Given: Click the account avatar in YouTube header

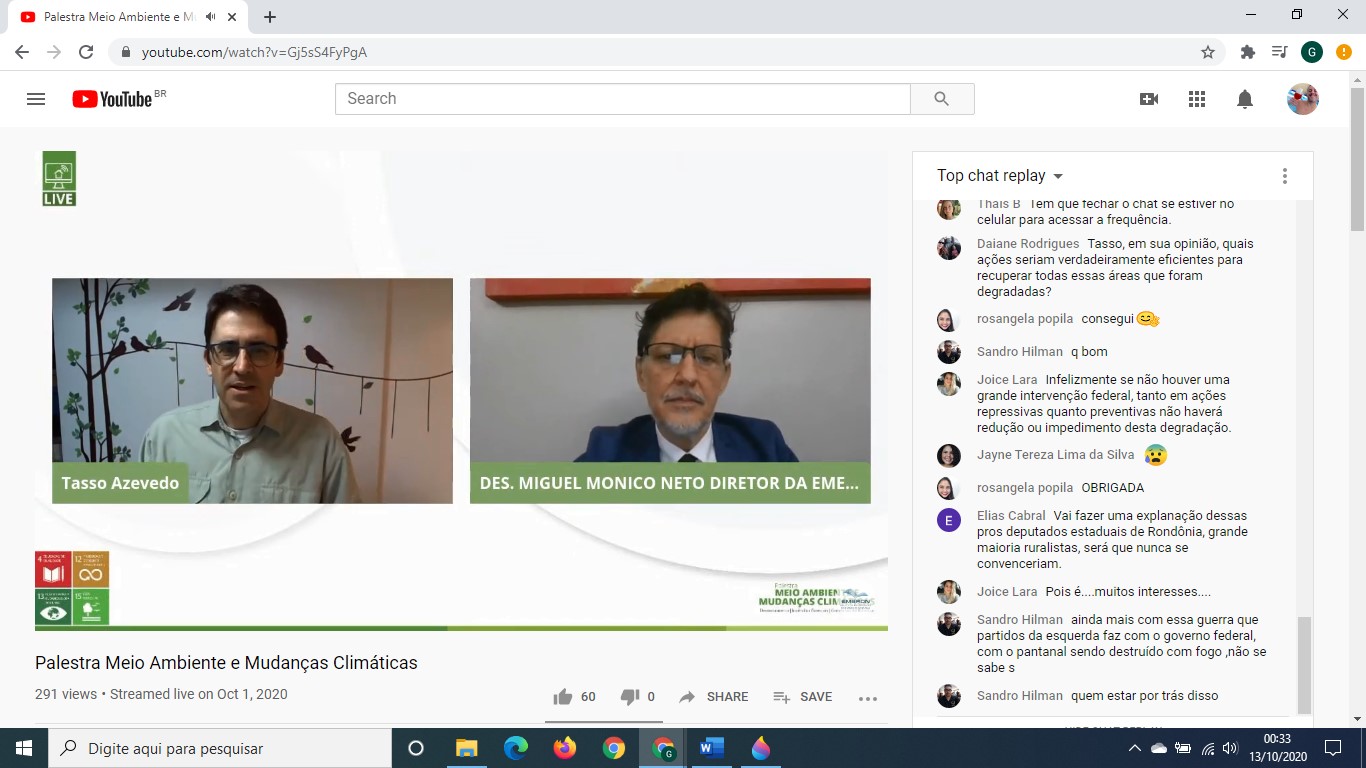Looking at the screenshot, I should pyautogui.click(x=1302, y=99).
